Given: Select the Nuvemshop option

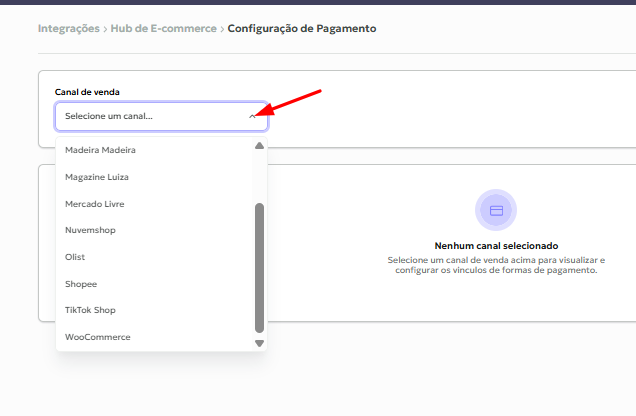Looking at the screenshot, I should [154, 230].
